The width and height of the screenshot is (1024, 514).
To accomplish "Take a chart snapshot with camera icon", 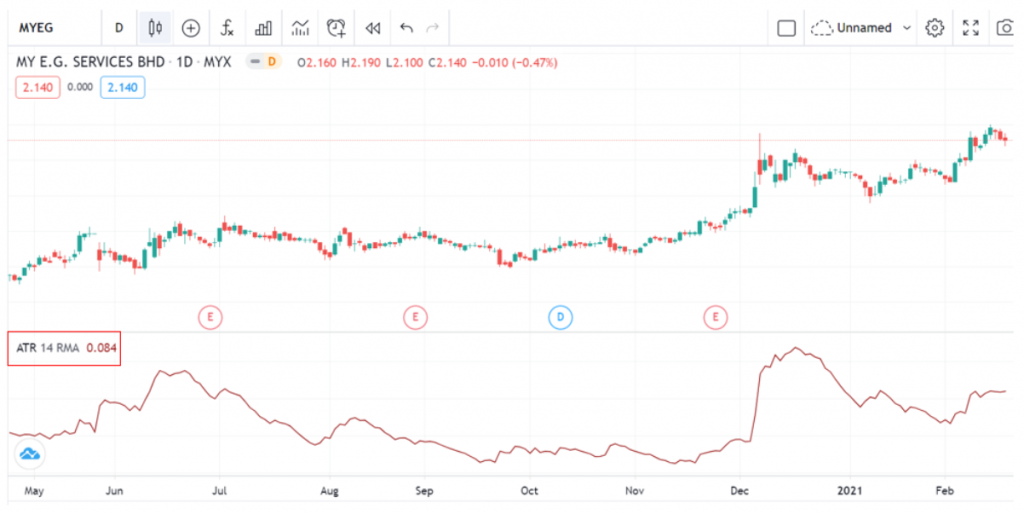I will tap(1005, 28).
